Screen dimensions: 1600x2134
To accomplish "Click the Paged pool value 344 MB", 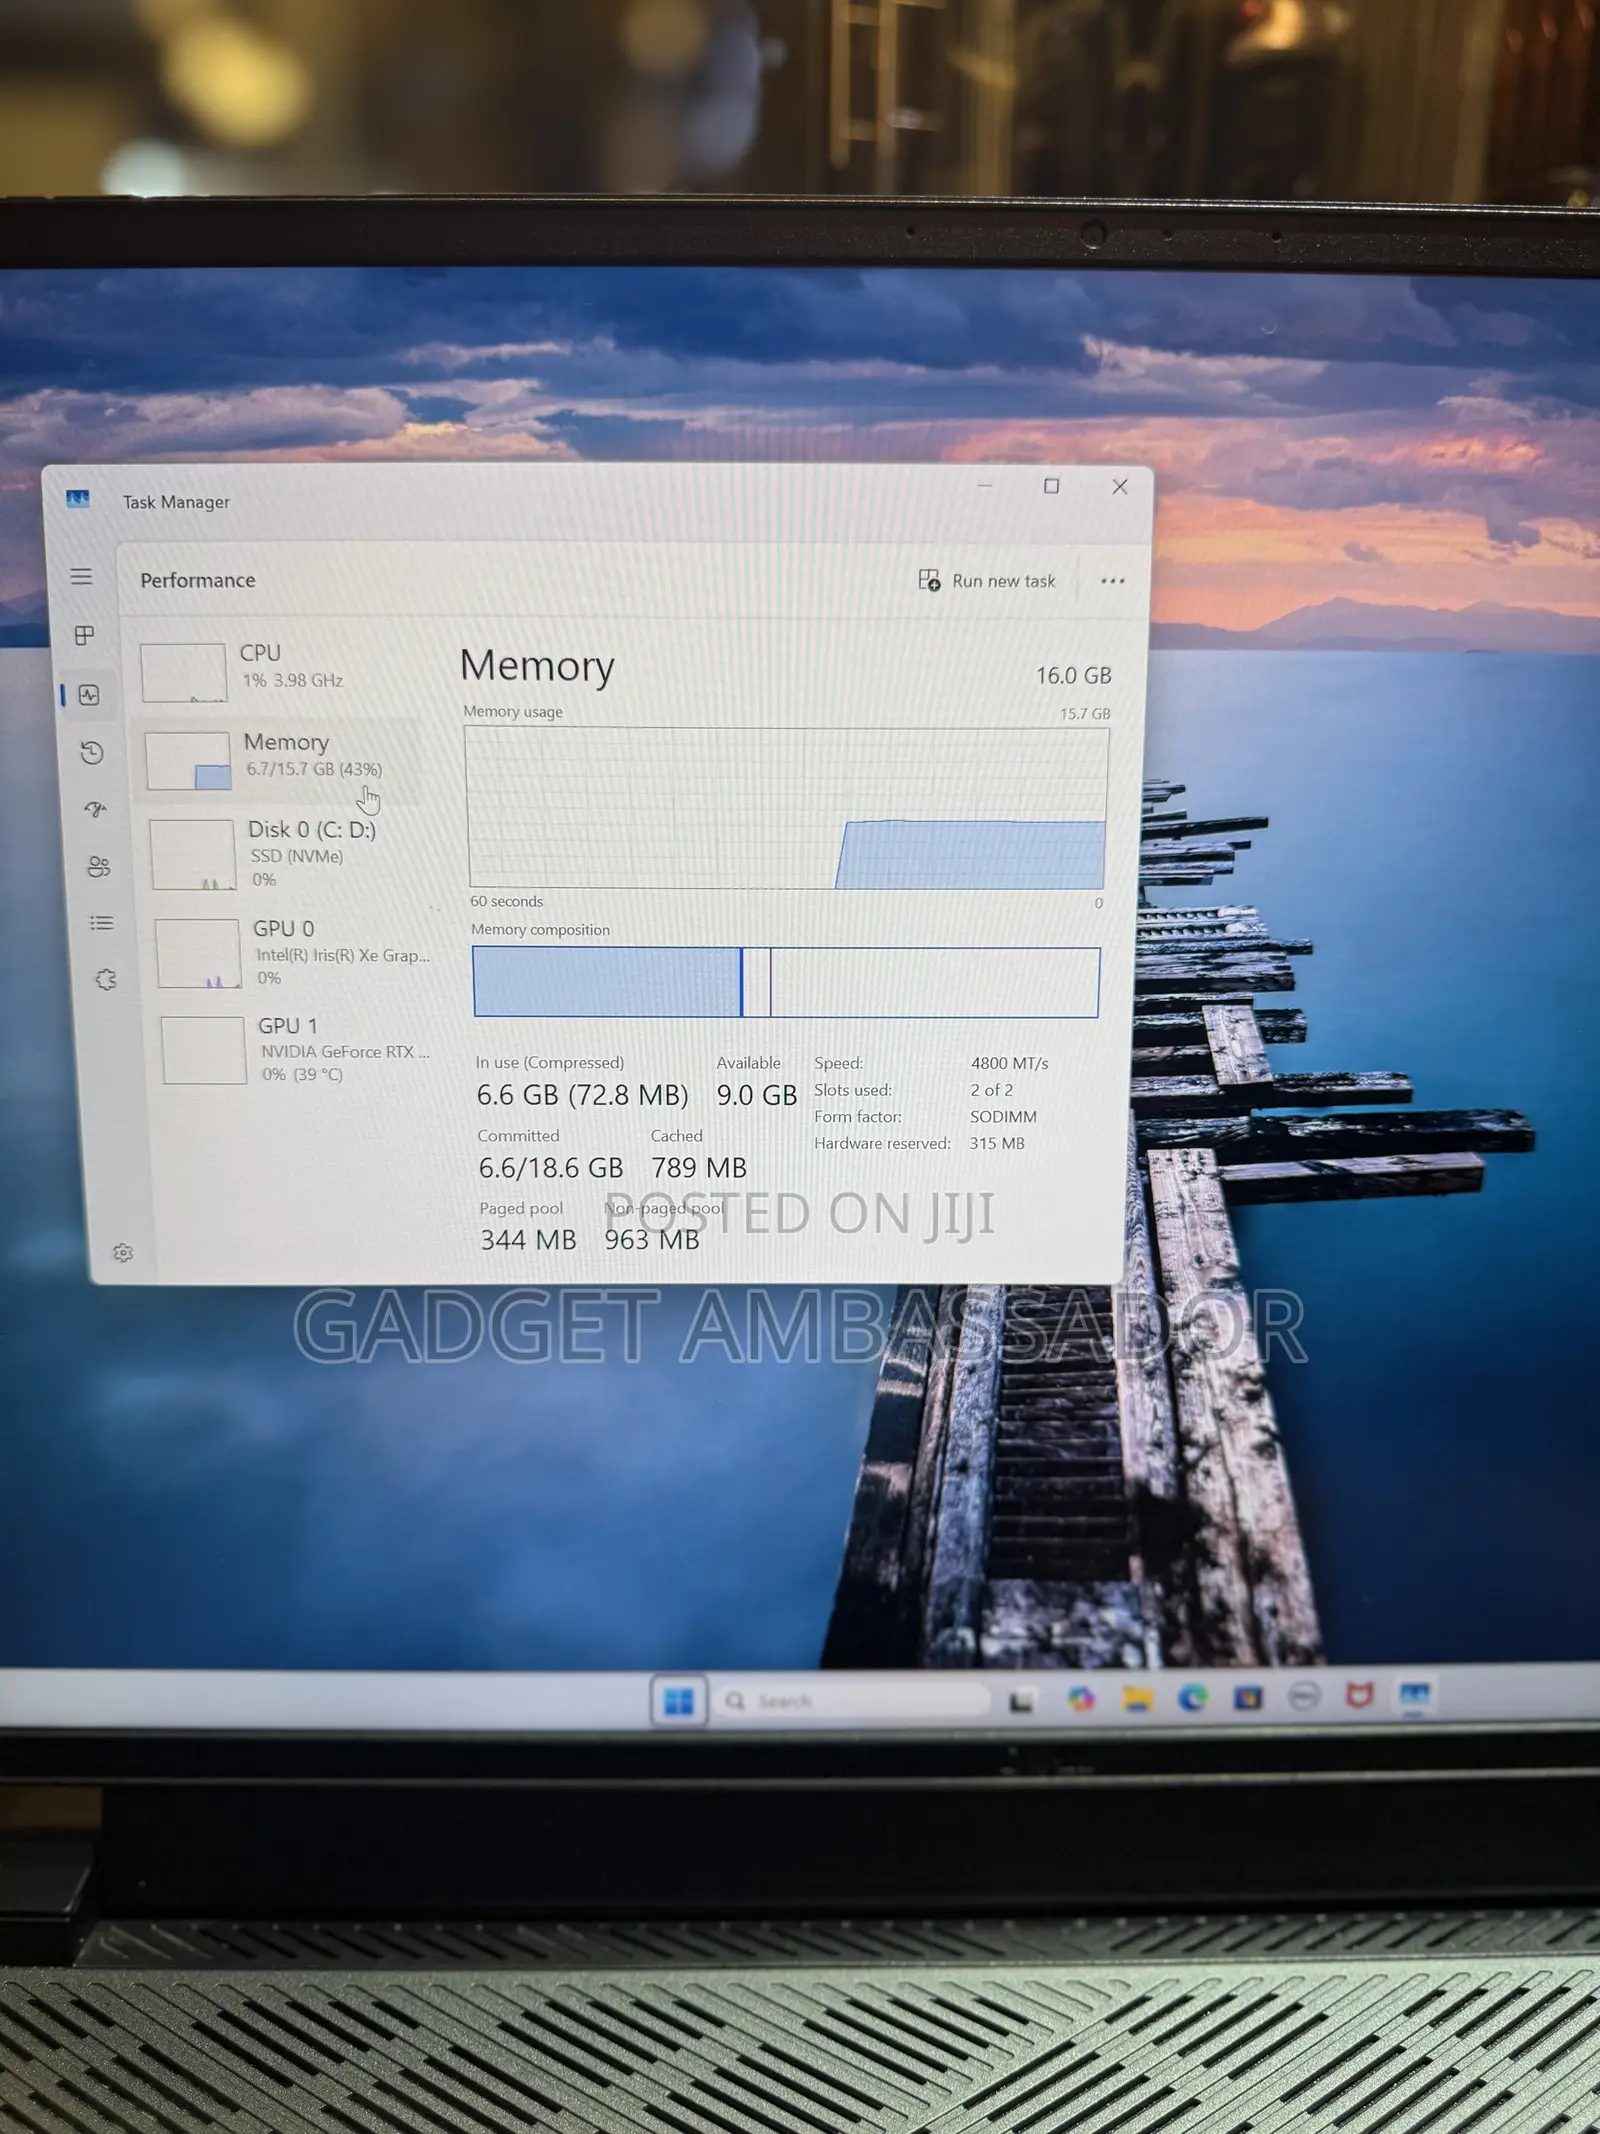I will tap(528, 1240).
